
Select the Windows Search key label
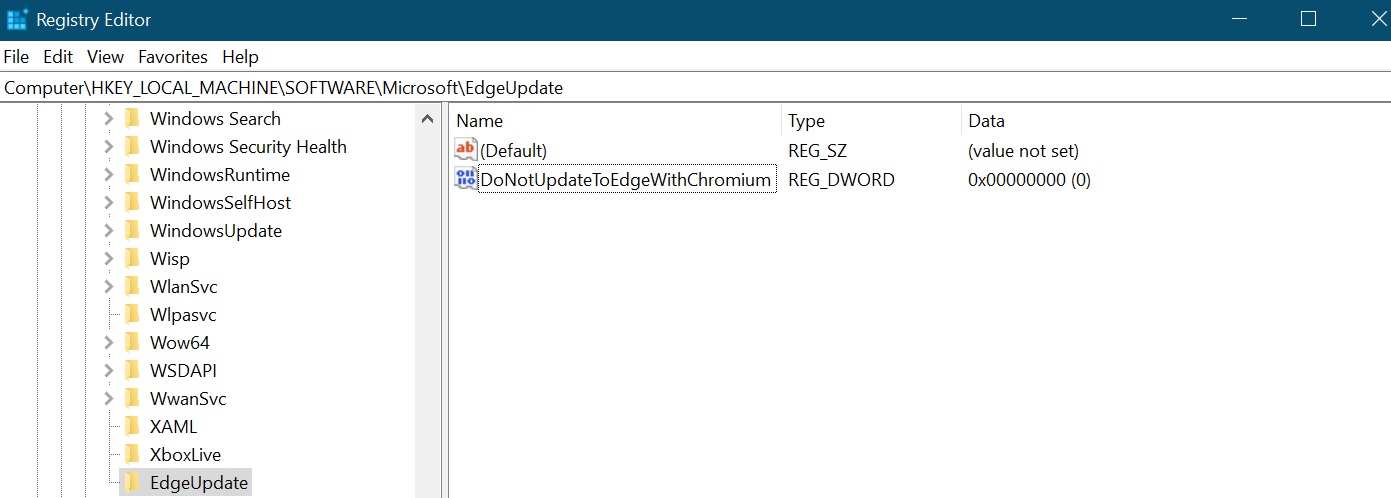tap(215, 118)
